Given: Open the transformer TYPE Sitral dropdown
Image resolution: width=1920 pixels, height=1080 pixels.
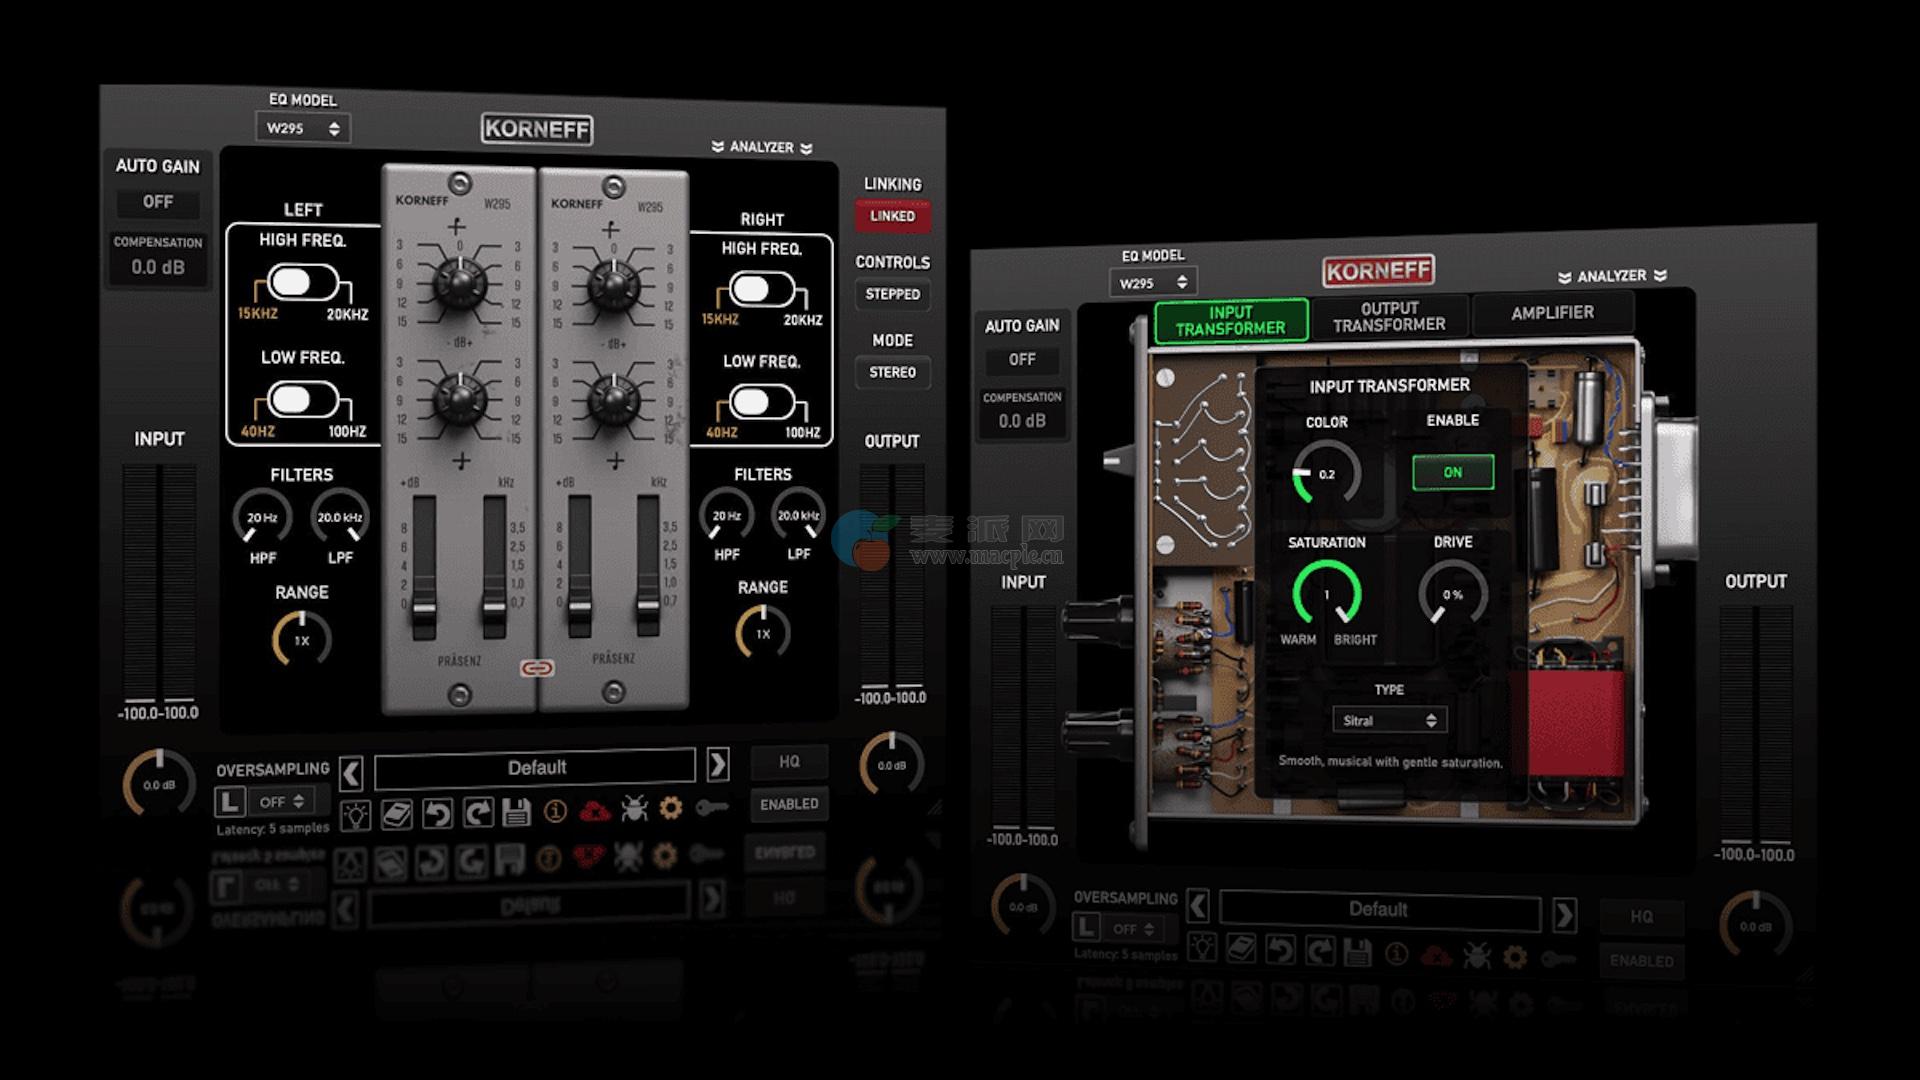Looking at the screenshot, I should (1389, 720).
